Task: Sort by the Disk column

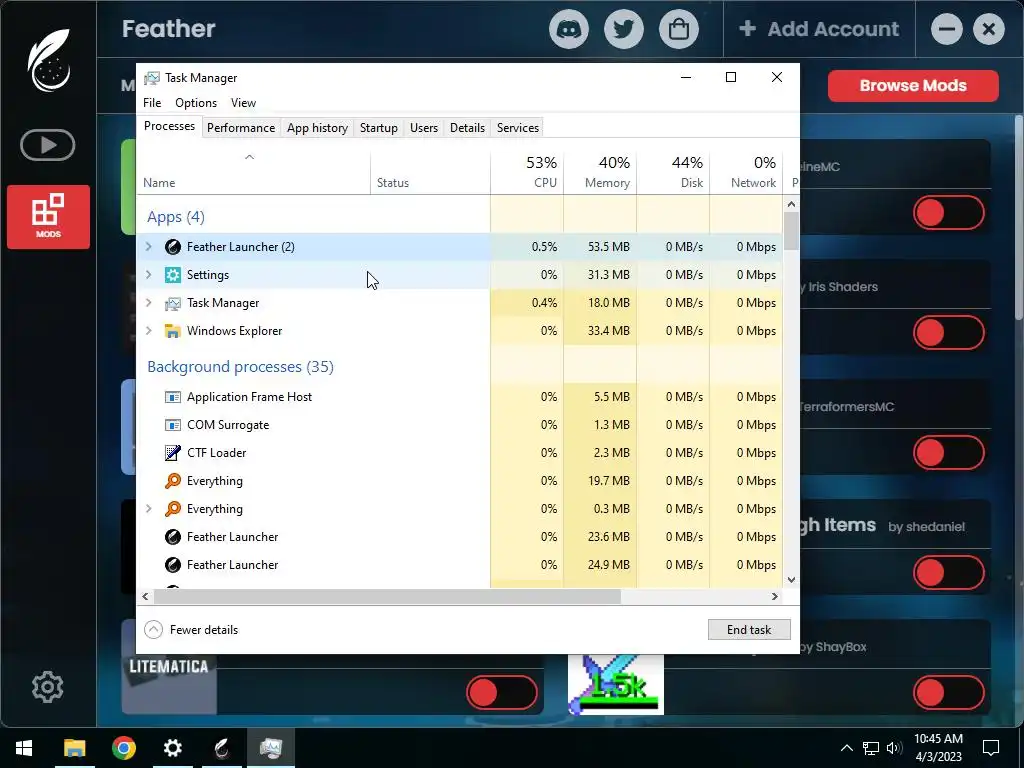Action: tap(673, 173)
